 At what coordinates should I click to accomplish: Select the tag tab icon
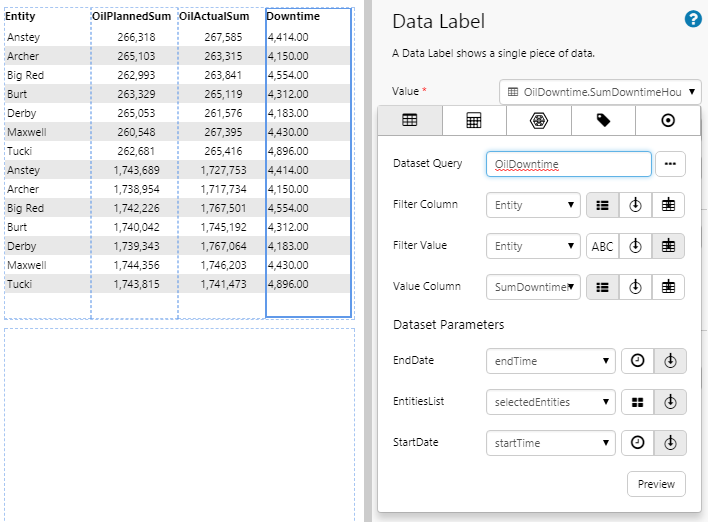pos(603,120)
